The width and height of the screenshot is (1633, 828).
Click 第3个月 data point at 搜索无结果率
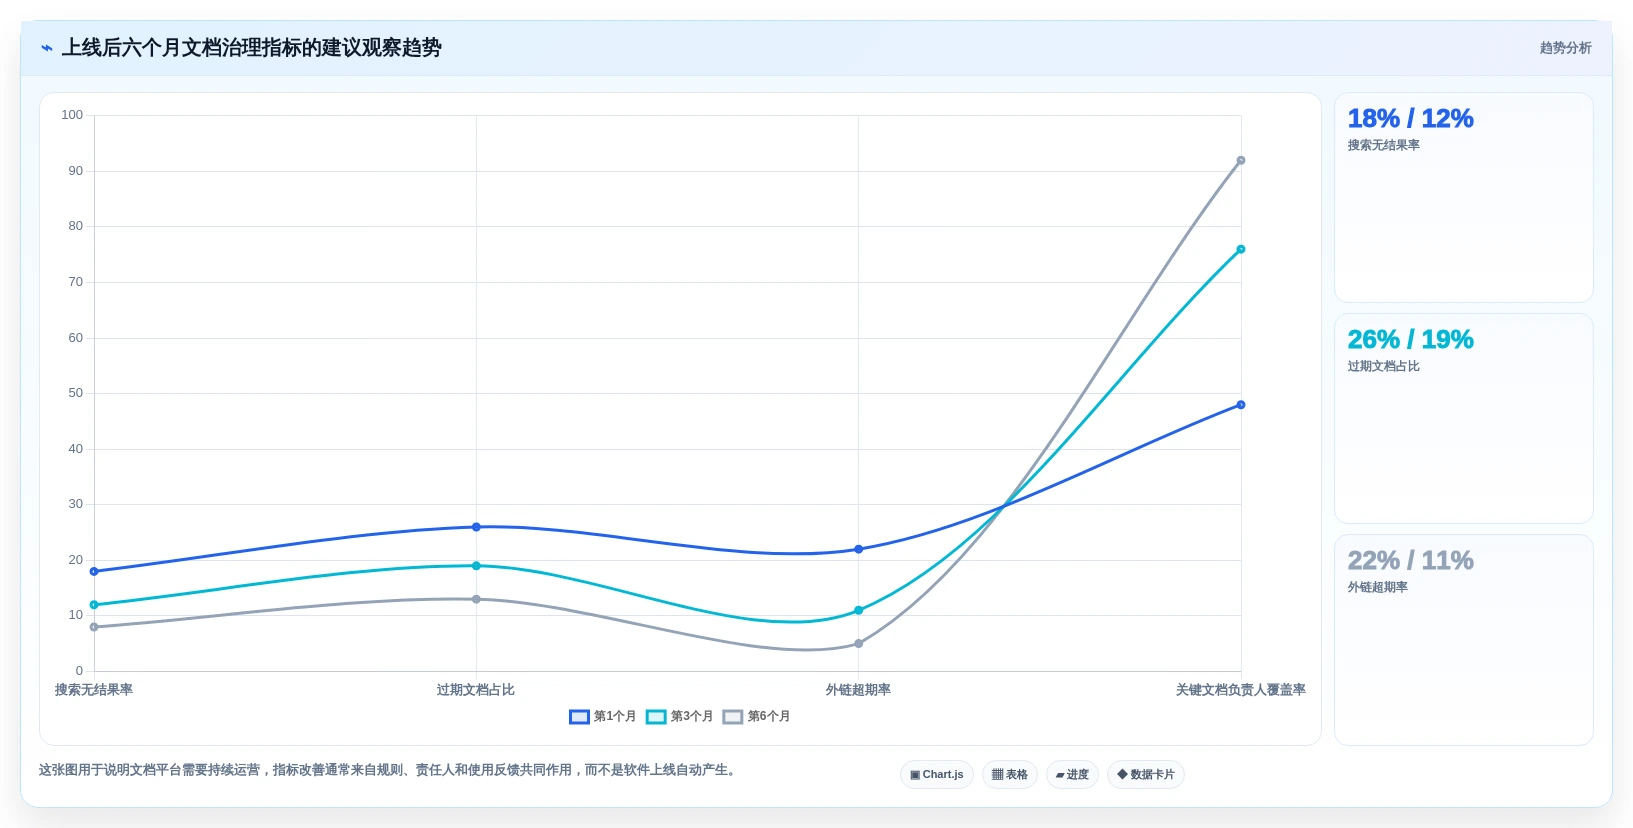[x=94, y=605]
